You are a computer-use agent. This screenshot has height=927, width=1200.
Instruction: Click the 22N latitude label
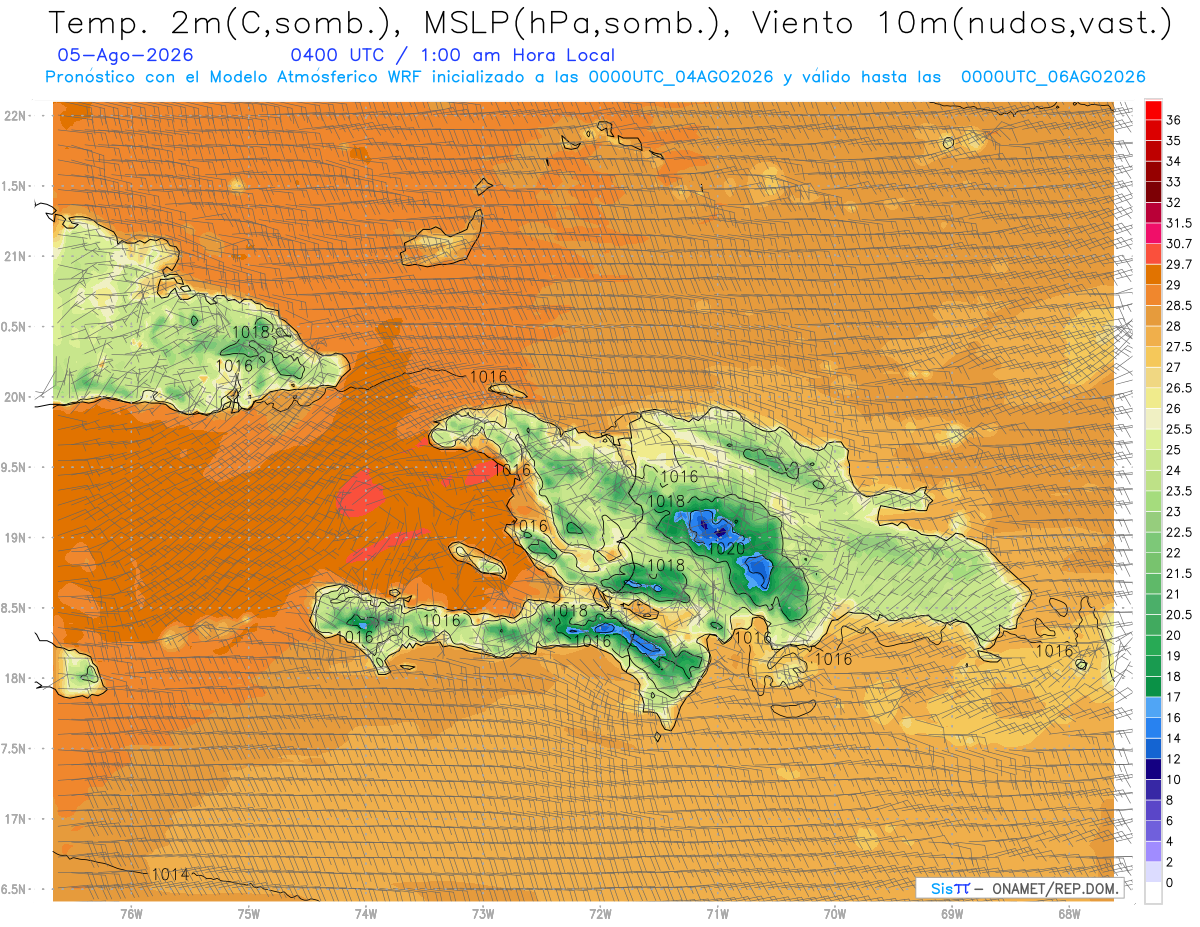pos(16,116)
